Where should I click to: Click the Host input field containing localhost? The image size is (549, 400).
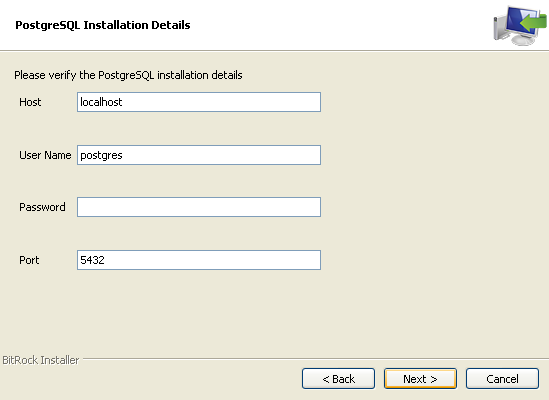click(x=199, y=102)
